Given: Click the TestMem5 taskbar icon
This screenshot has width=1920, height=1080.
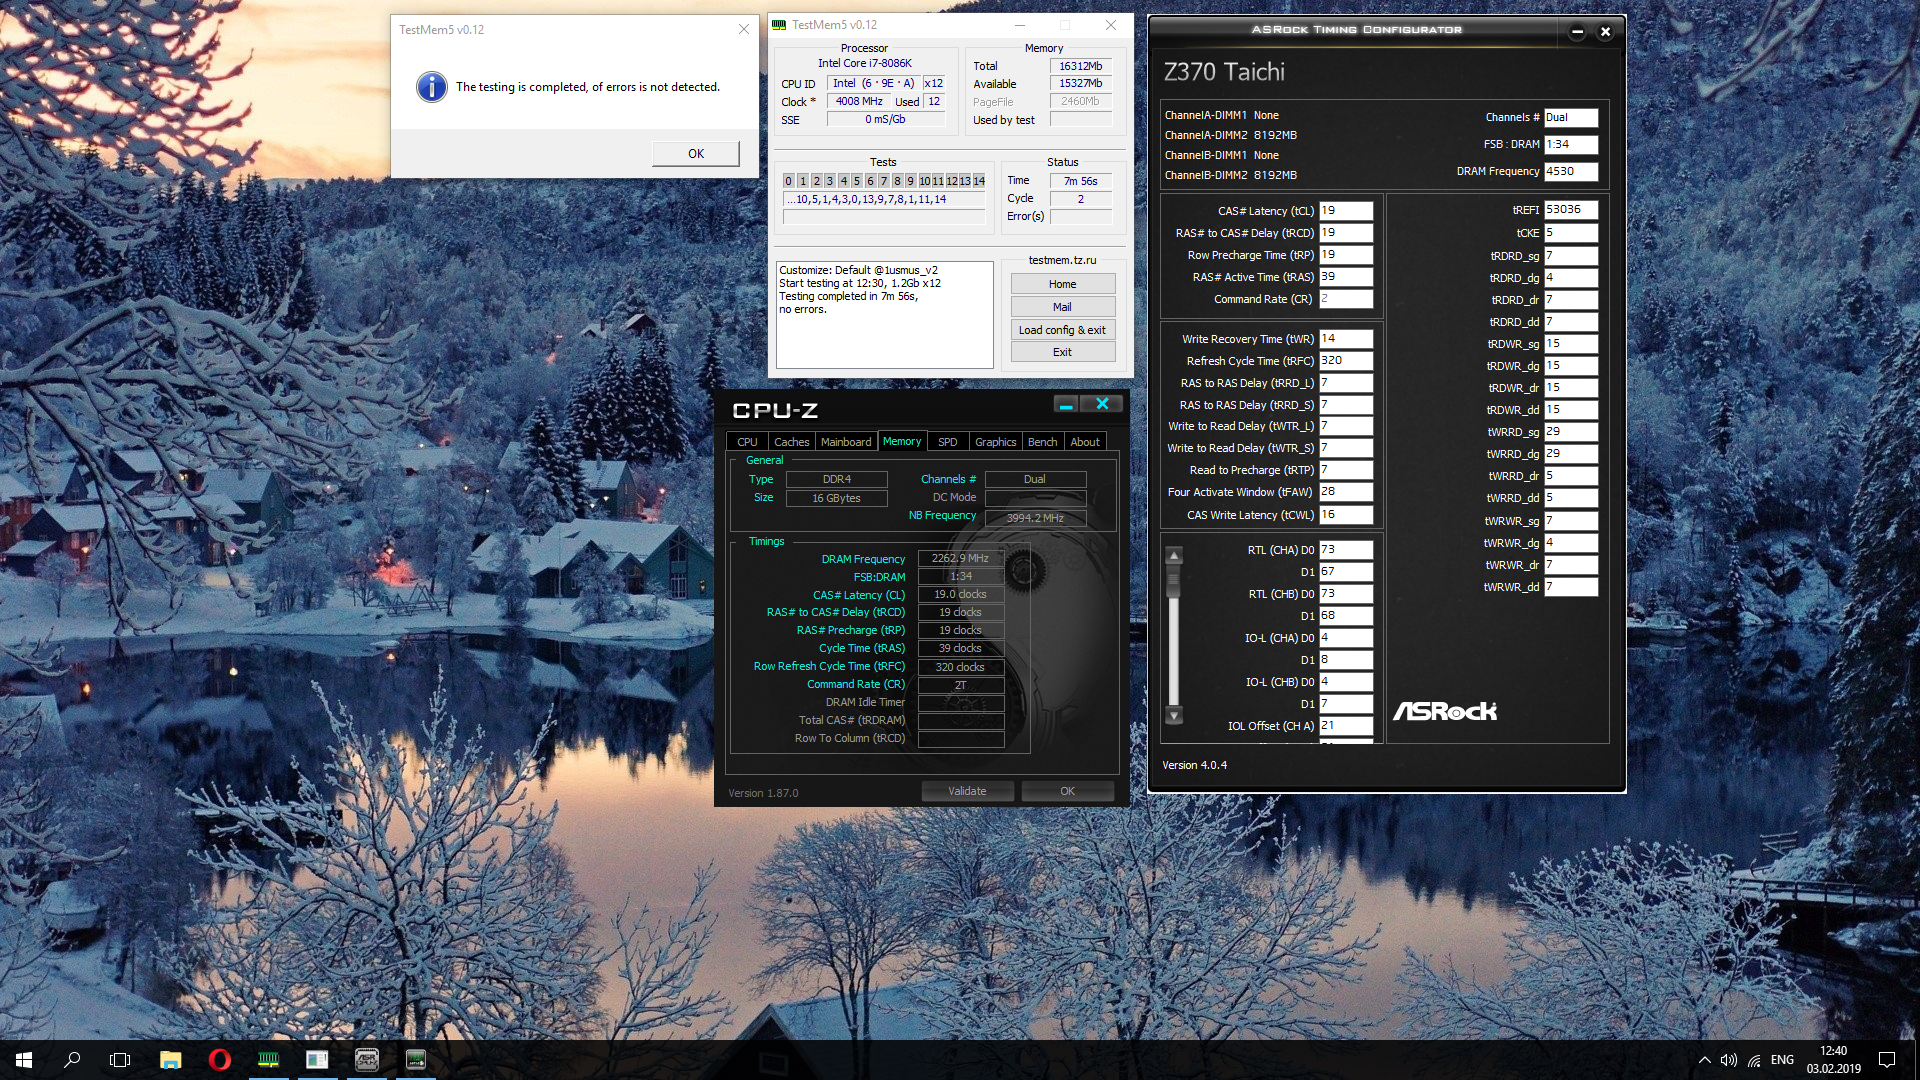Looking at the screenshot, I should pos(268,1060).
